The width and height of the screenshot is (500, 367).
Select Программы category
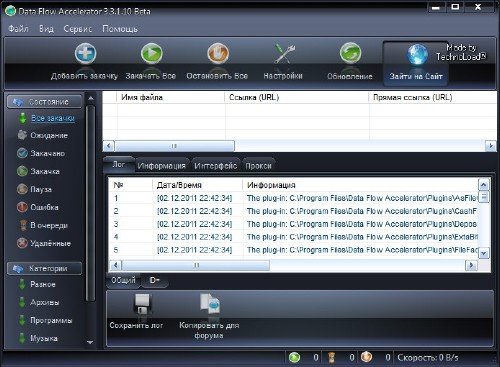coord(51,320)
